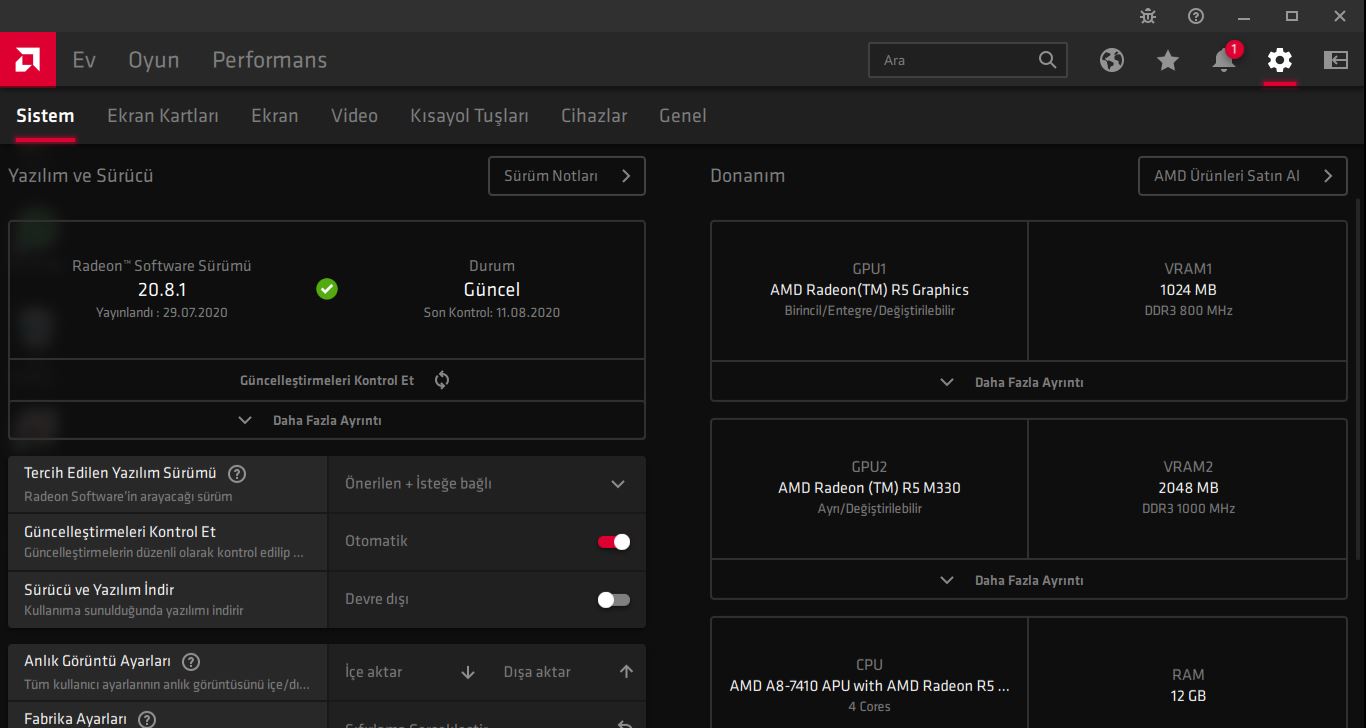
Task: Click the Güncel status text
Action: (492, 290)
